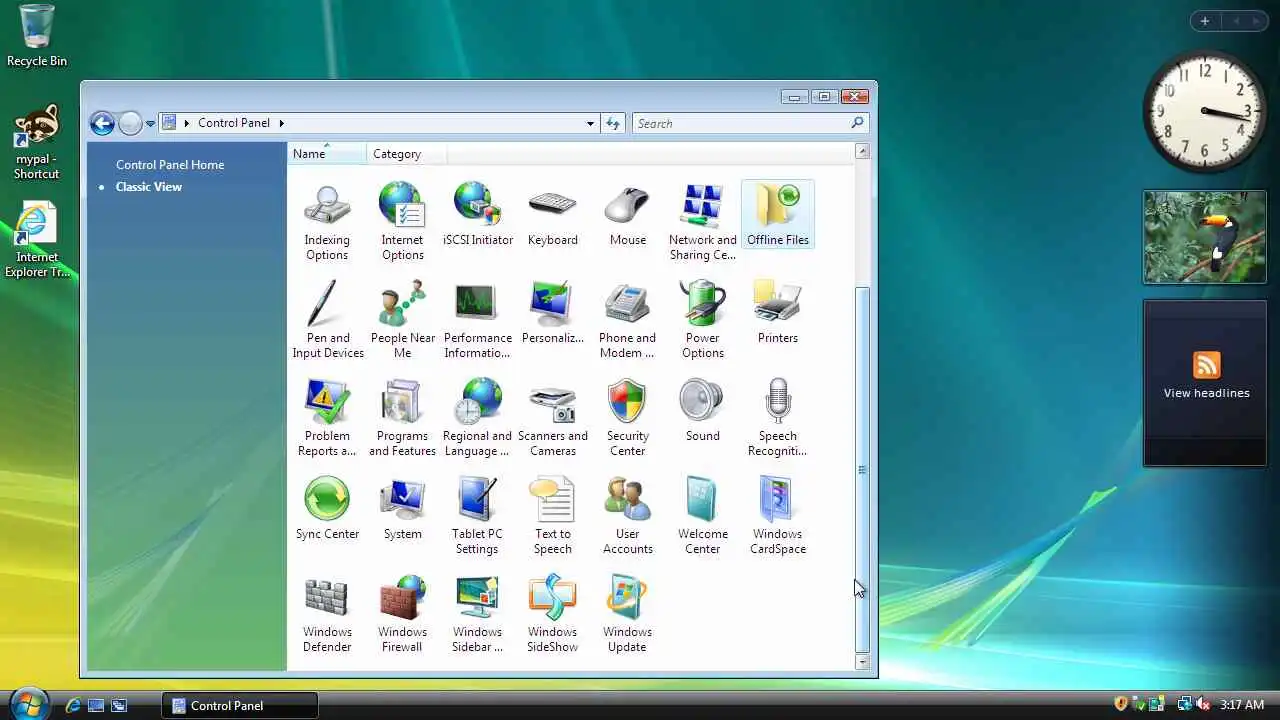This screenshot has width=1280, height=720.
Task: Open Tablet PC Settings icon
Action: [x=477, y=516]
